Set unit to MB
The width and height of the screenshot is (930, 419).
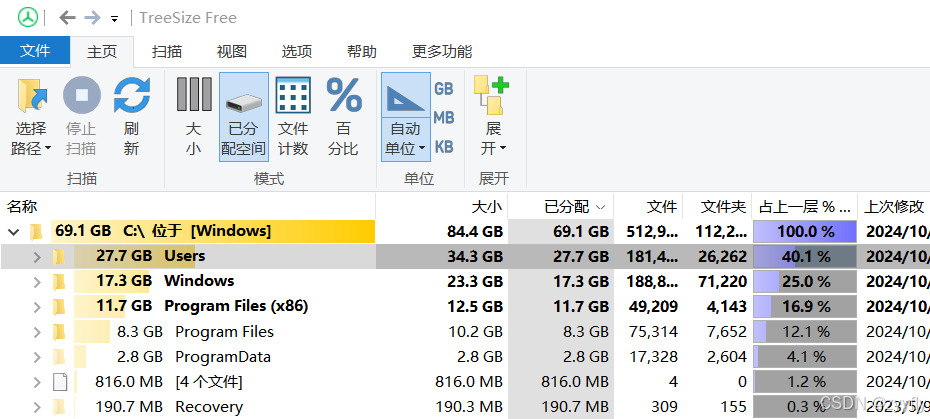point(444,118)
